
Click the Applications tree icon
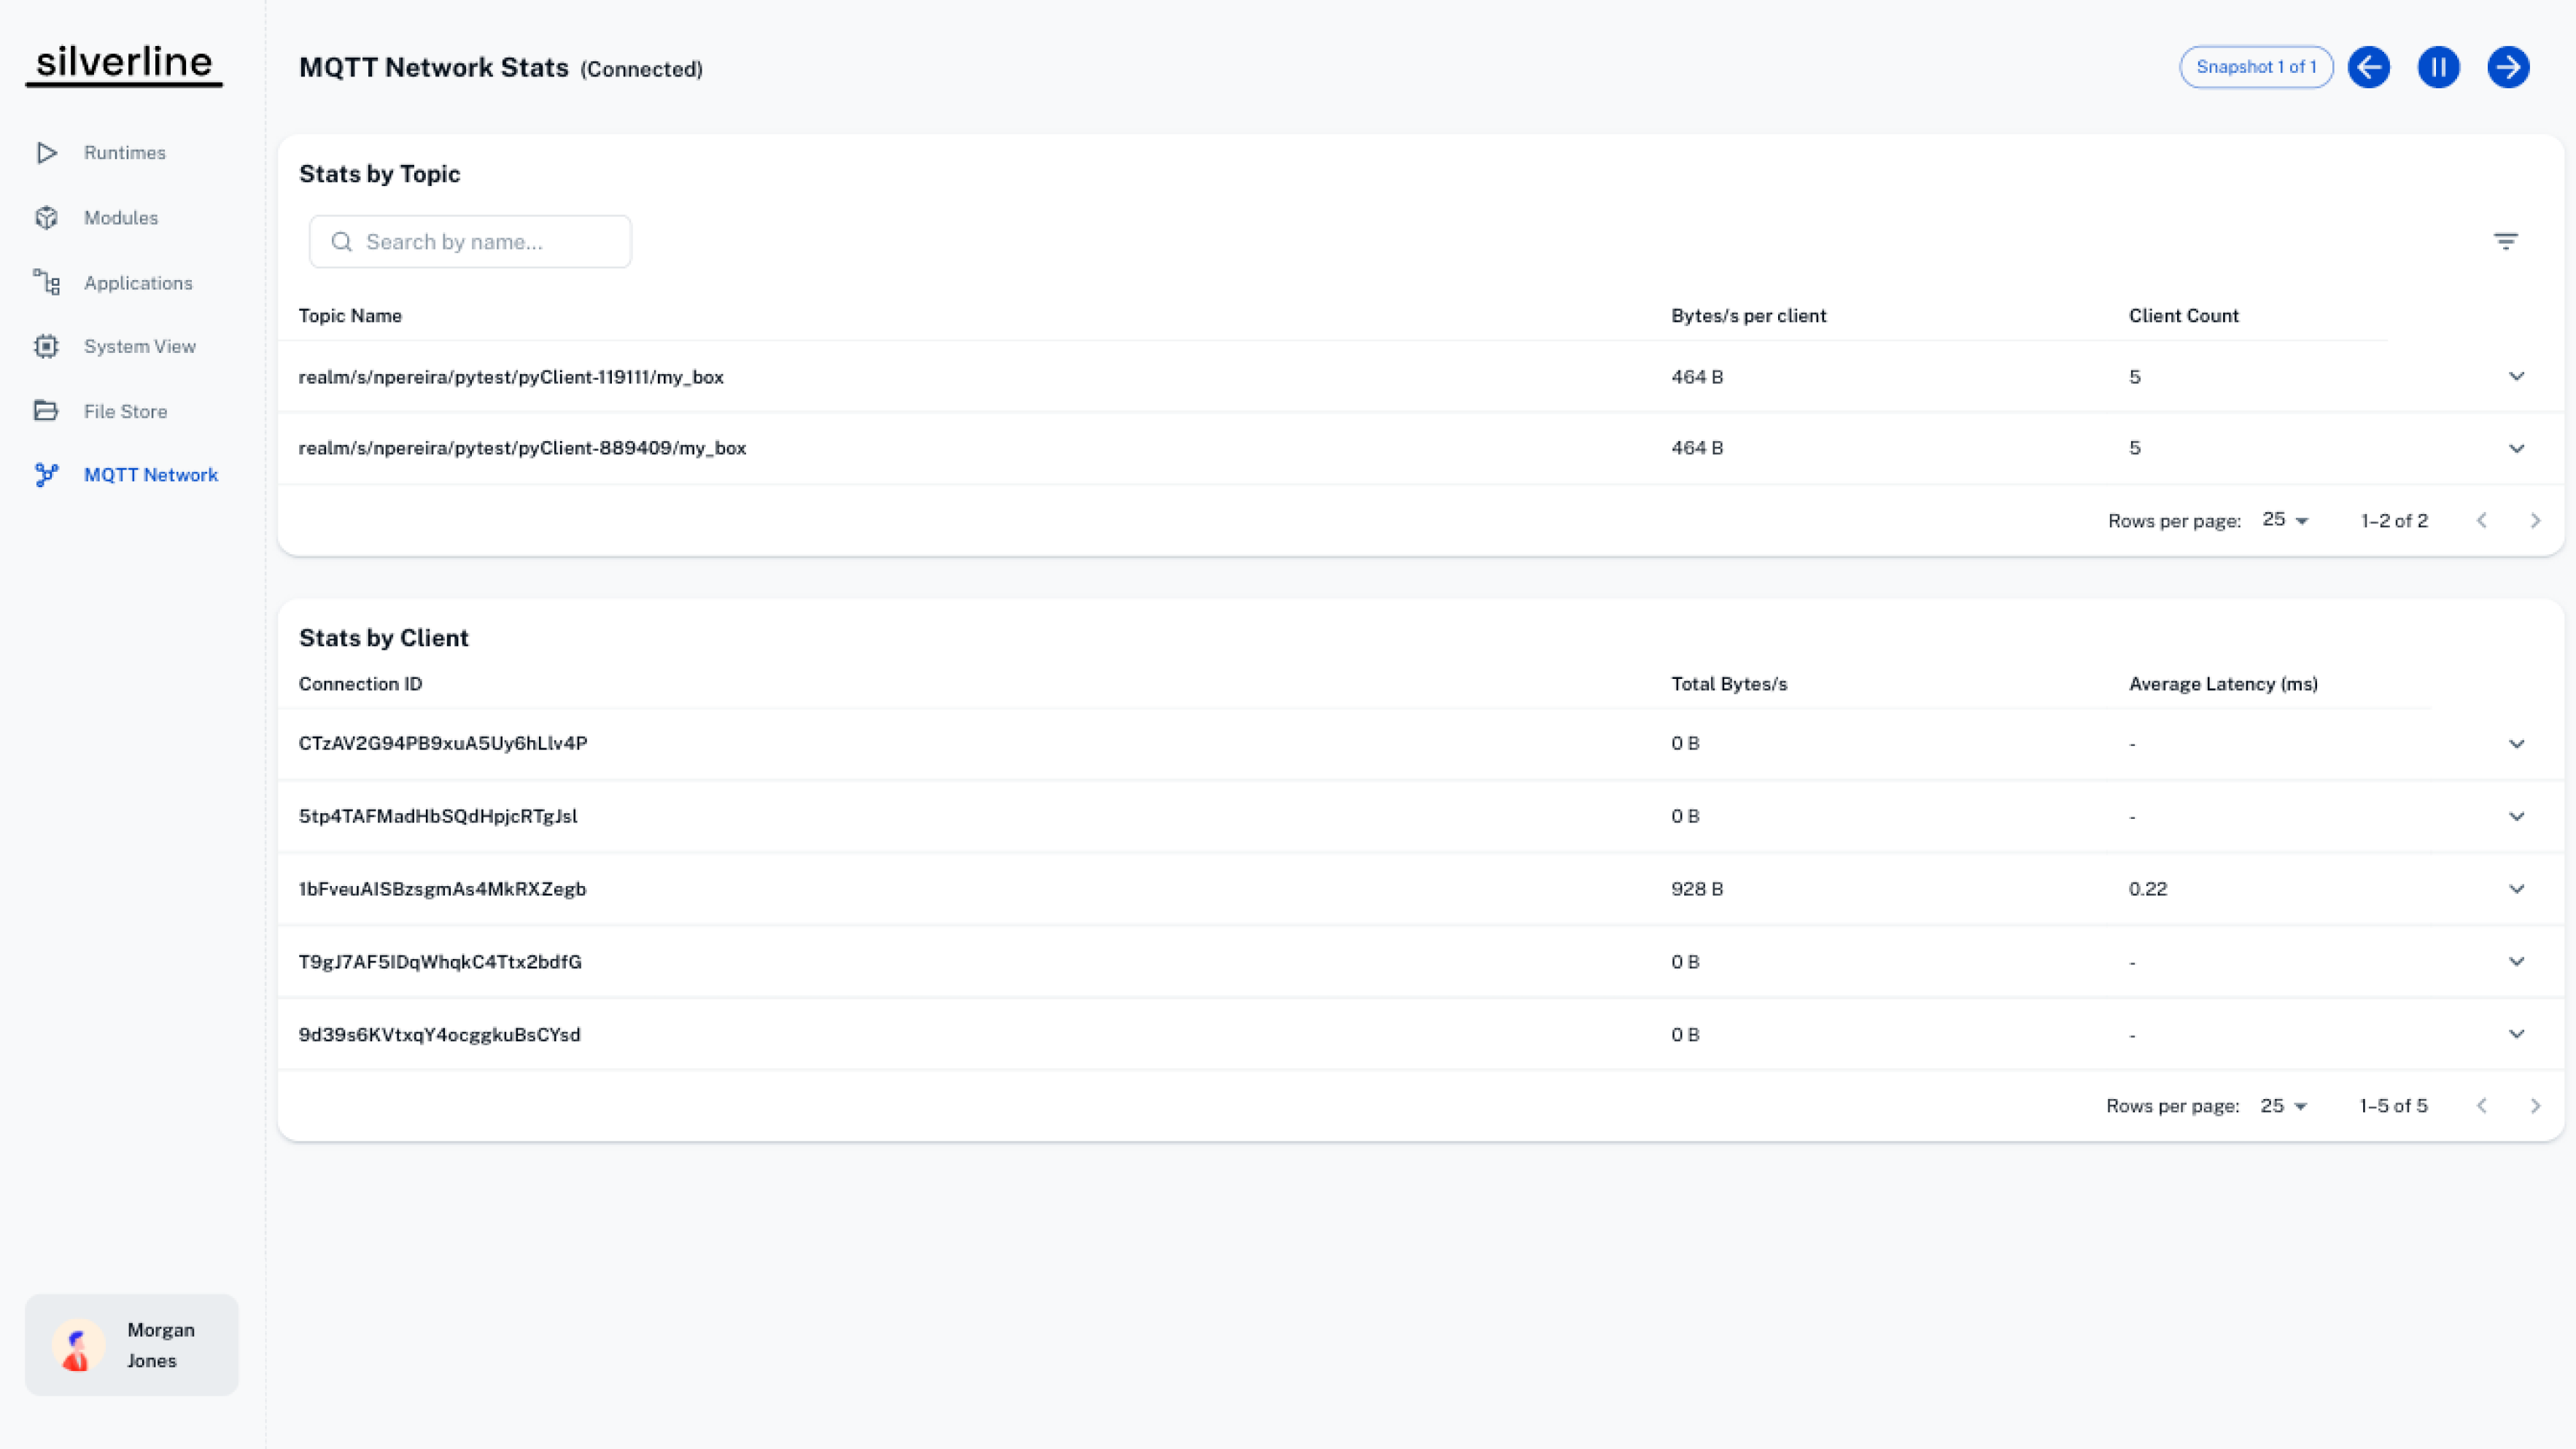click(x=46, y=283)
